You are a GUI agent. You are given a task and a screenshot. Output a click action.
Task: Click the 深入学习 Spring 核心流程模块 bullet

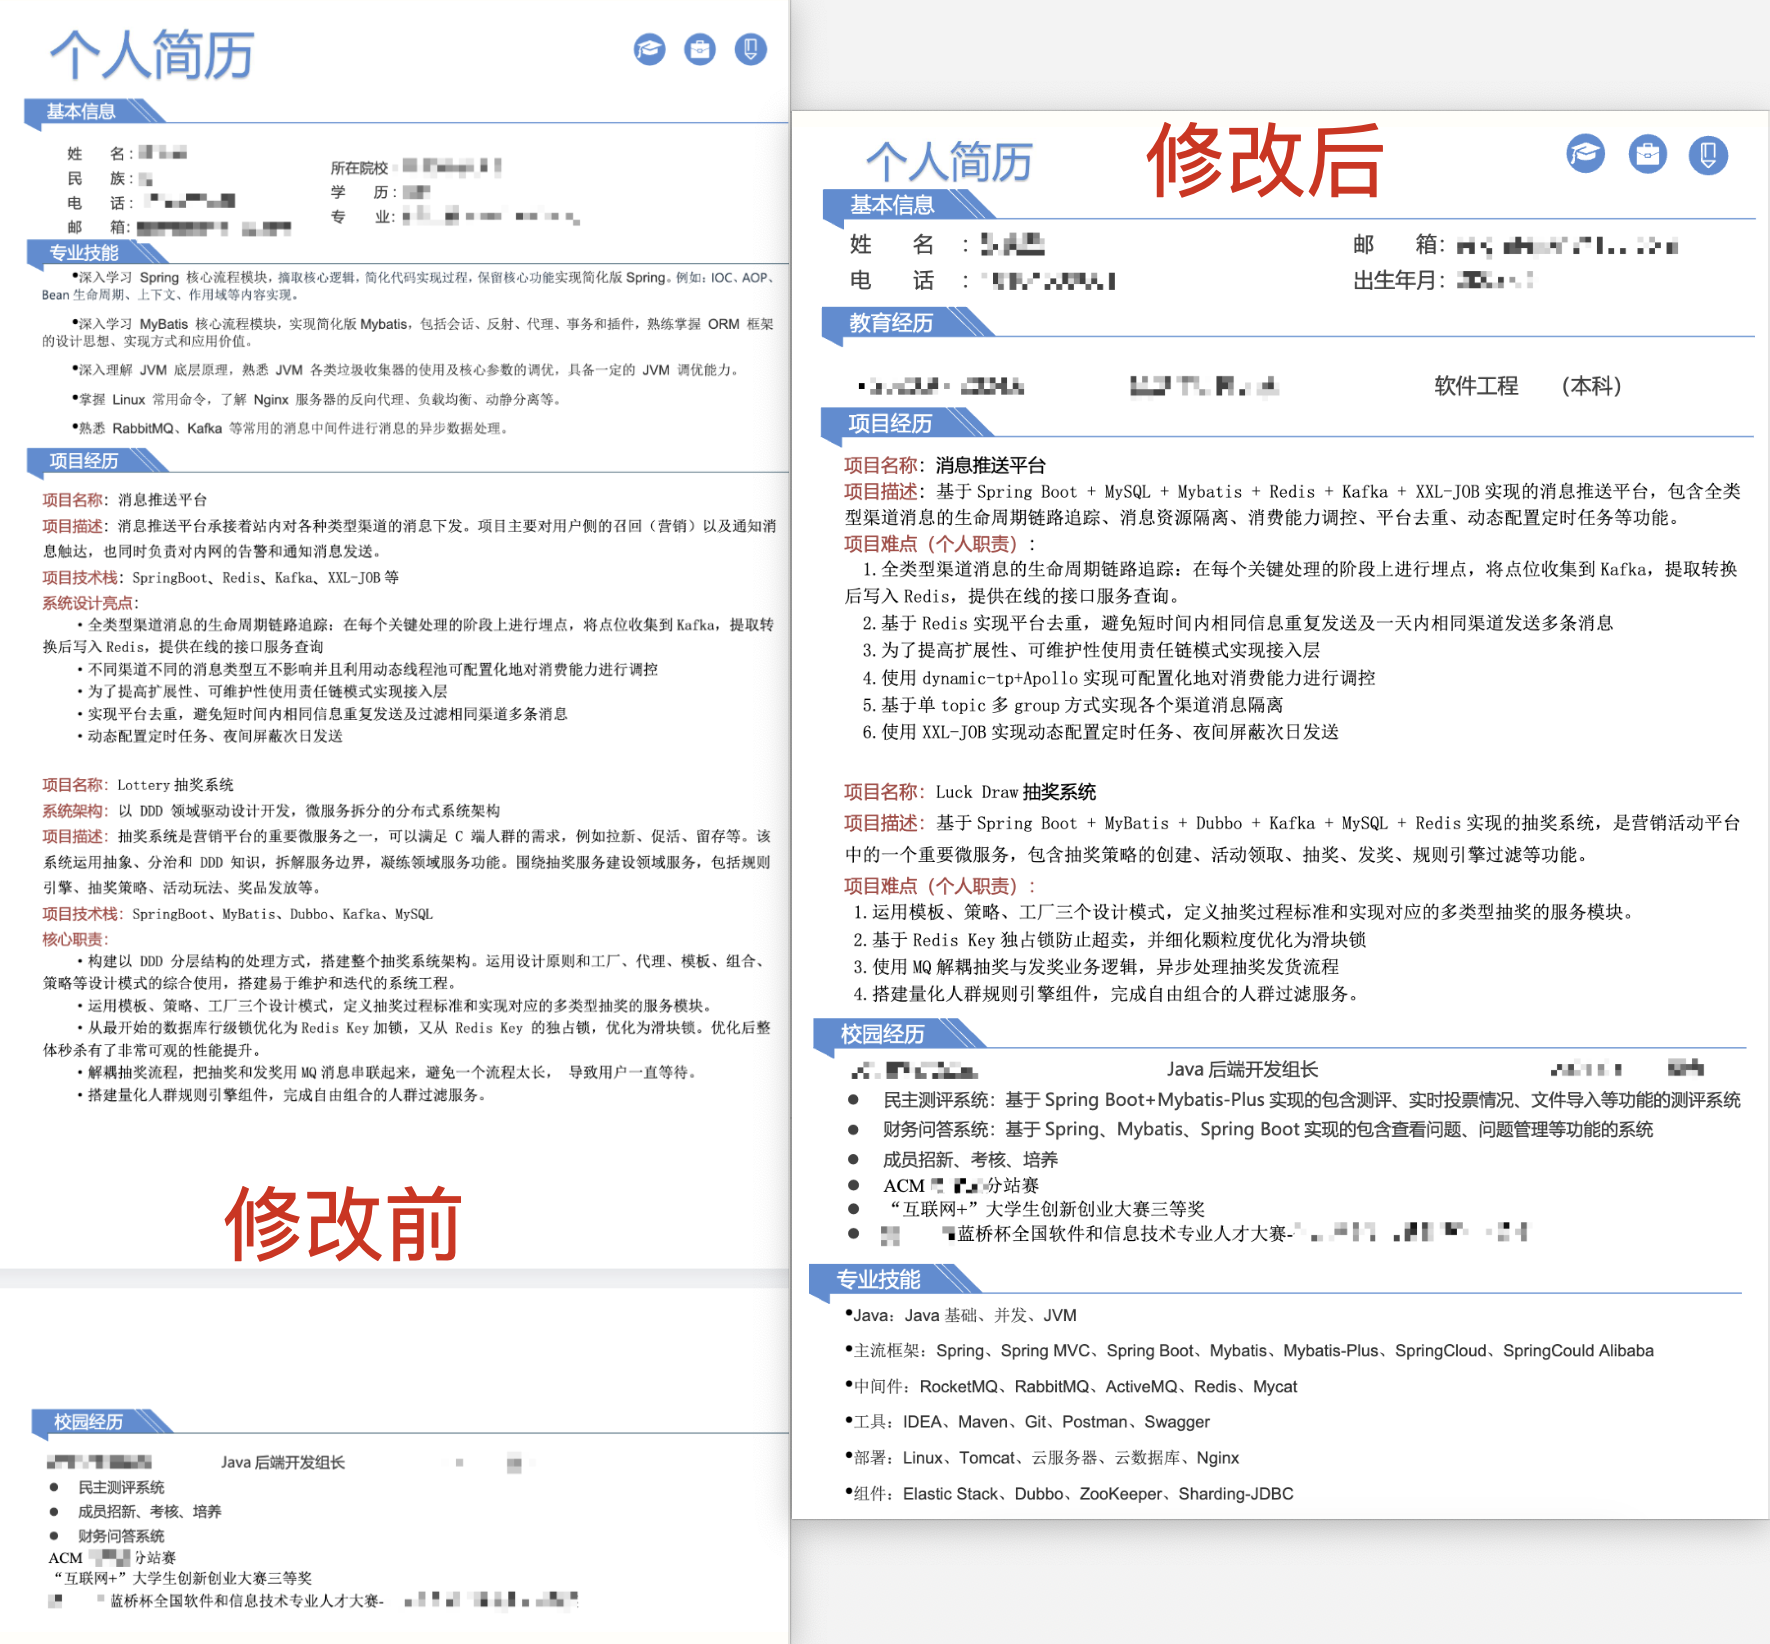click(409, 286)
